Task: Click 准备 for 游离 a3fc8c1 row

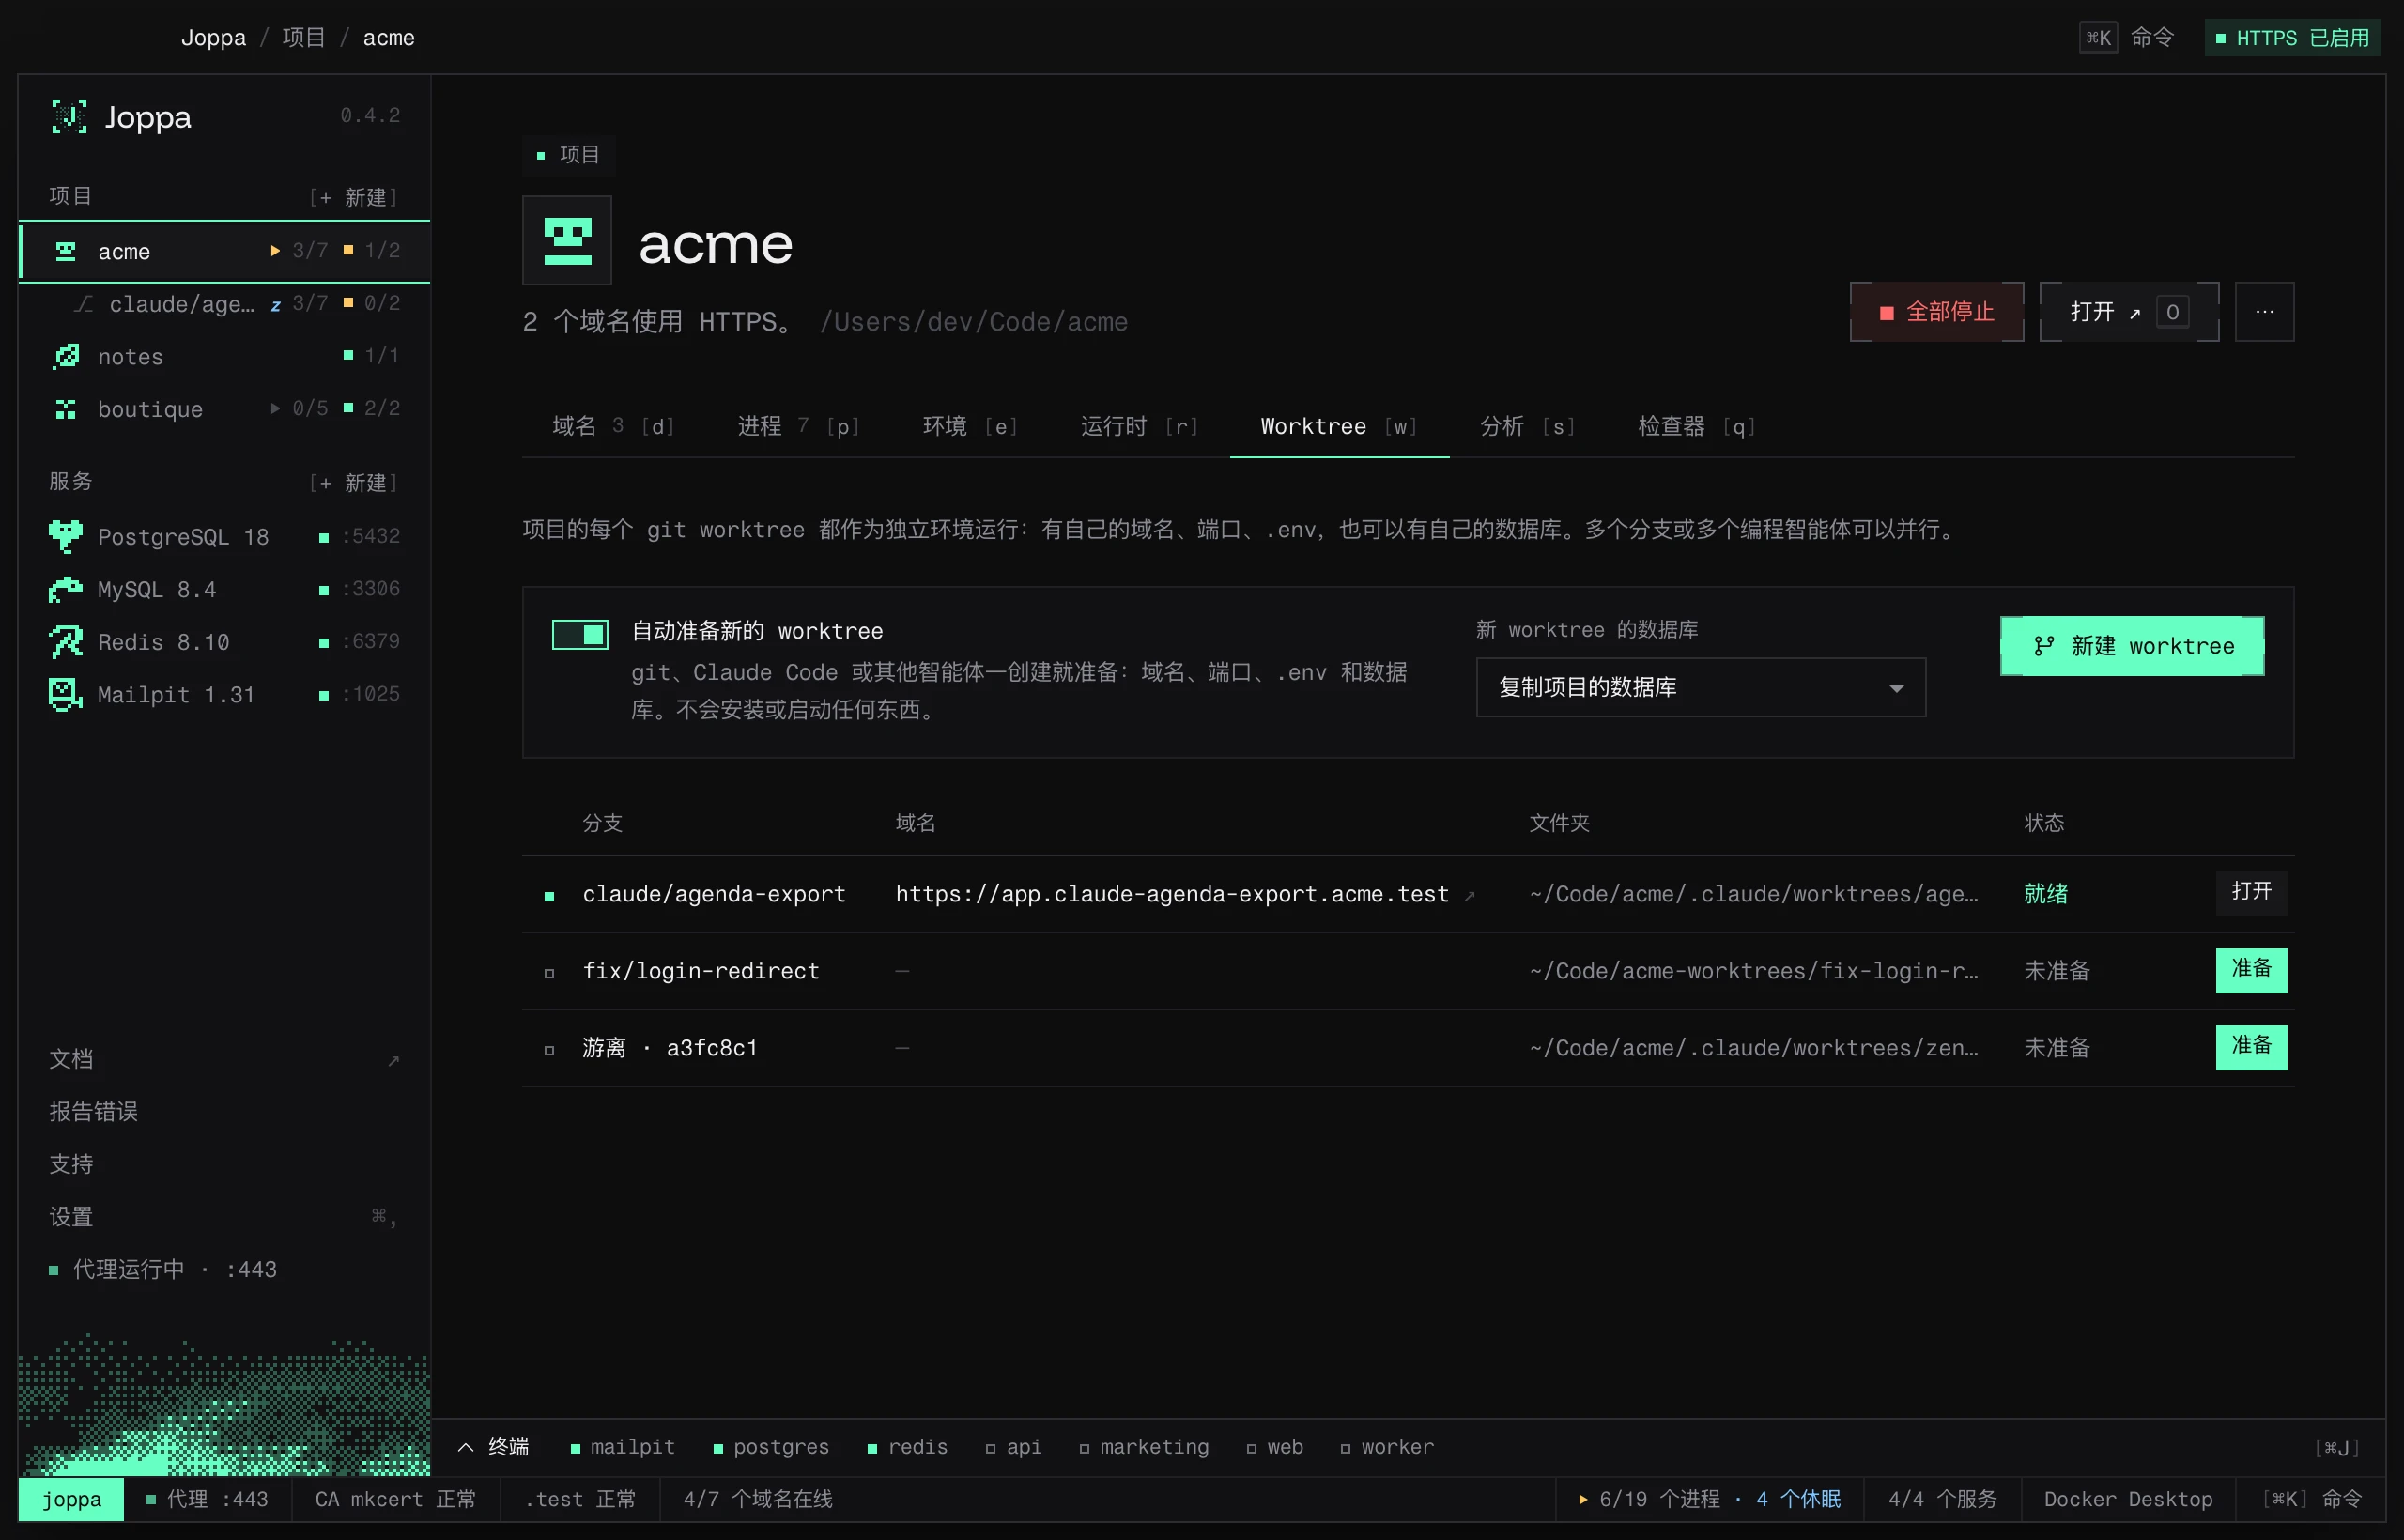Action: point(2251,1047)
